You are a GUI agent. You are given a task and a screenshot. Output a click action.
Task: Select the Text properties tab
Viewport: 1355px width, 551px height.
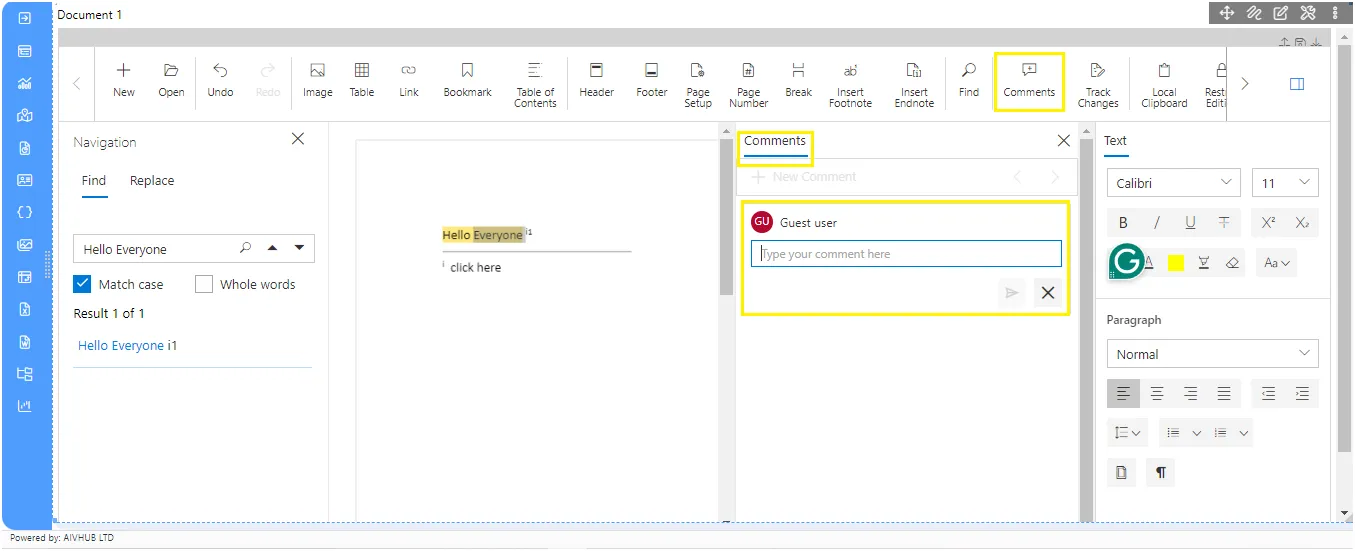[x=1115, y=141]
